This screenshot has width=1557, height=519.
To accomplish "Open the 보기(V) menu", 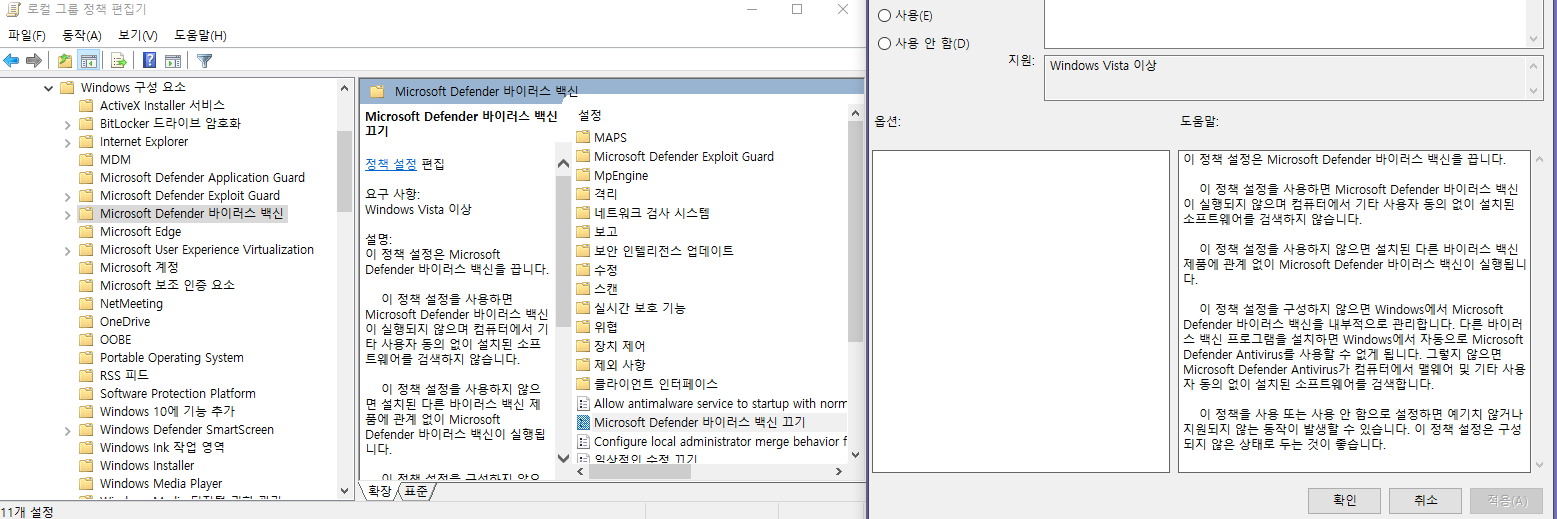I will coord(138,36).
